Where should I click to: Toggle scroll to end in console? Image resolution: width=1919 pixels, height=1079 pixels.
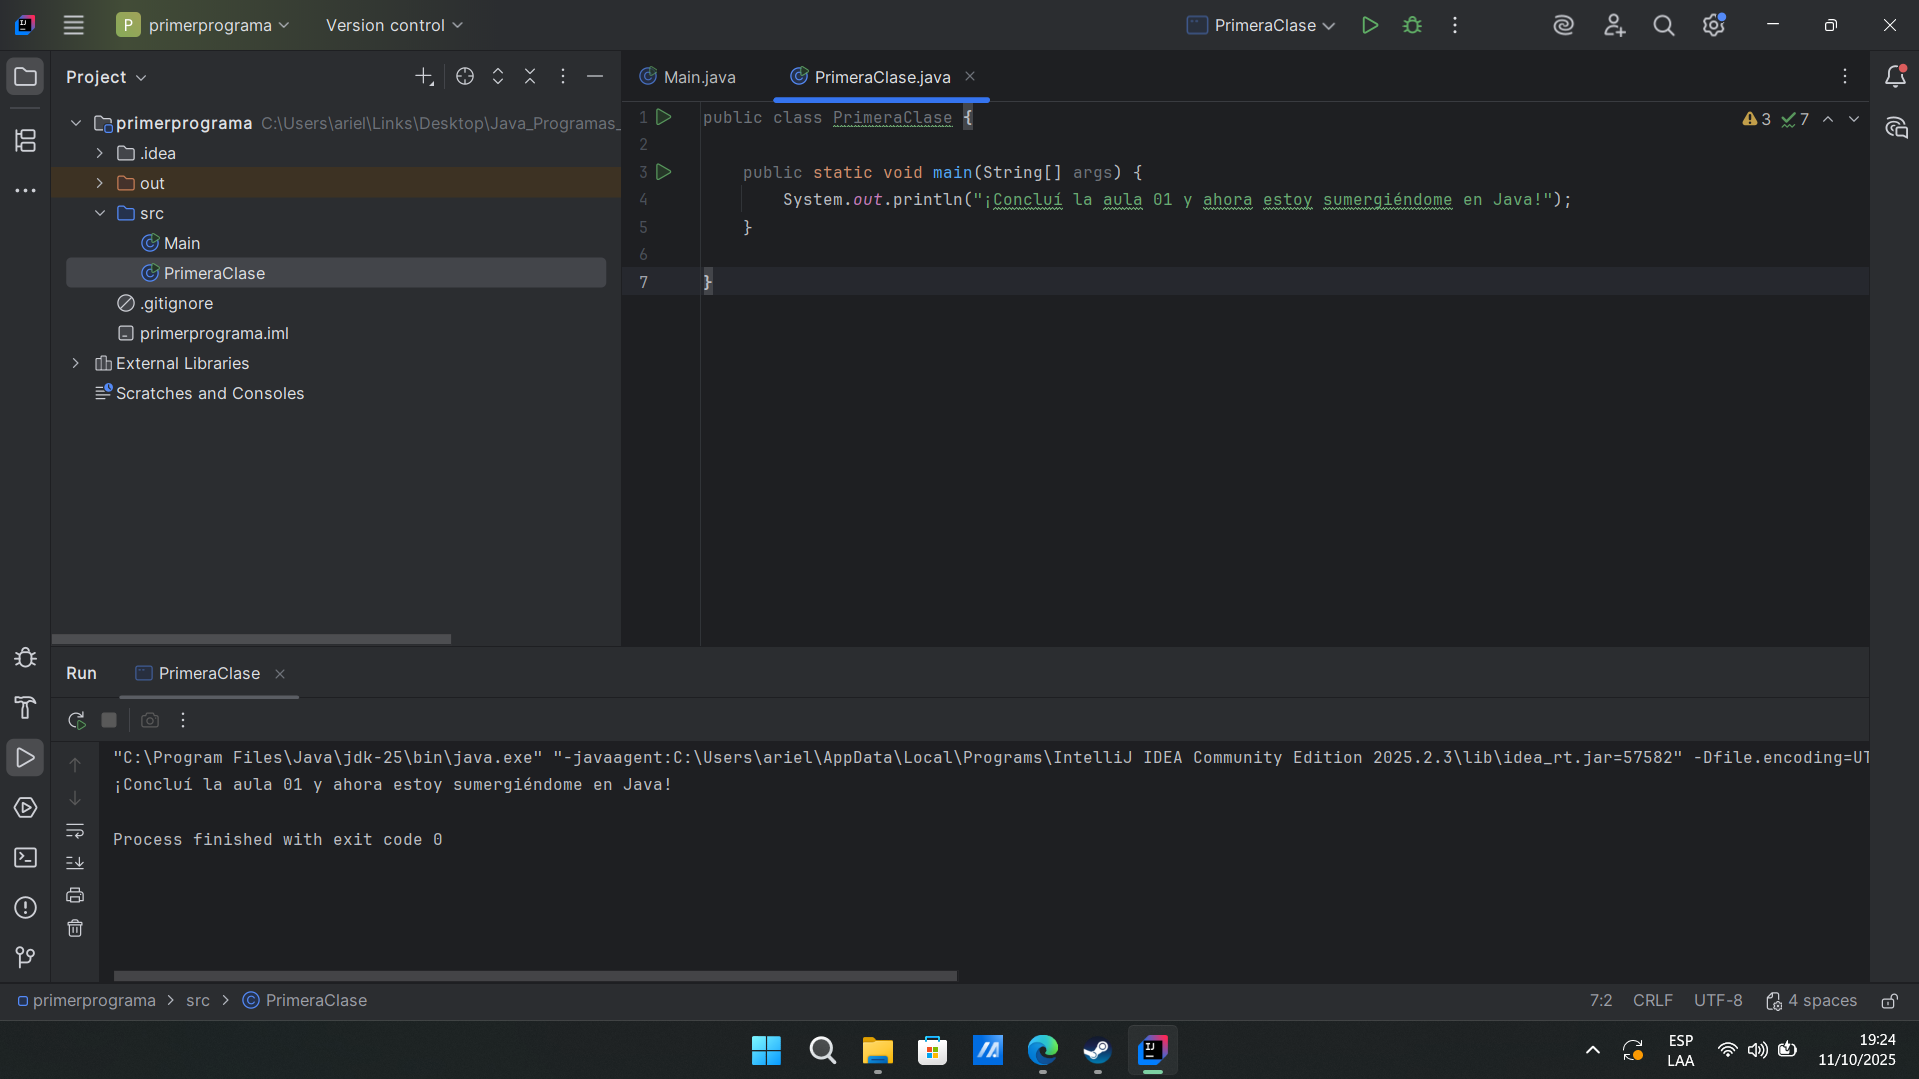[75, 863]
